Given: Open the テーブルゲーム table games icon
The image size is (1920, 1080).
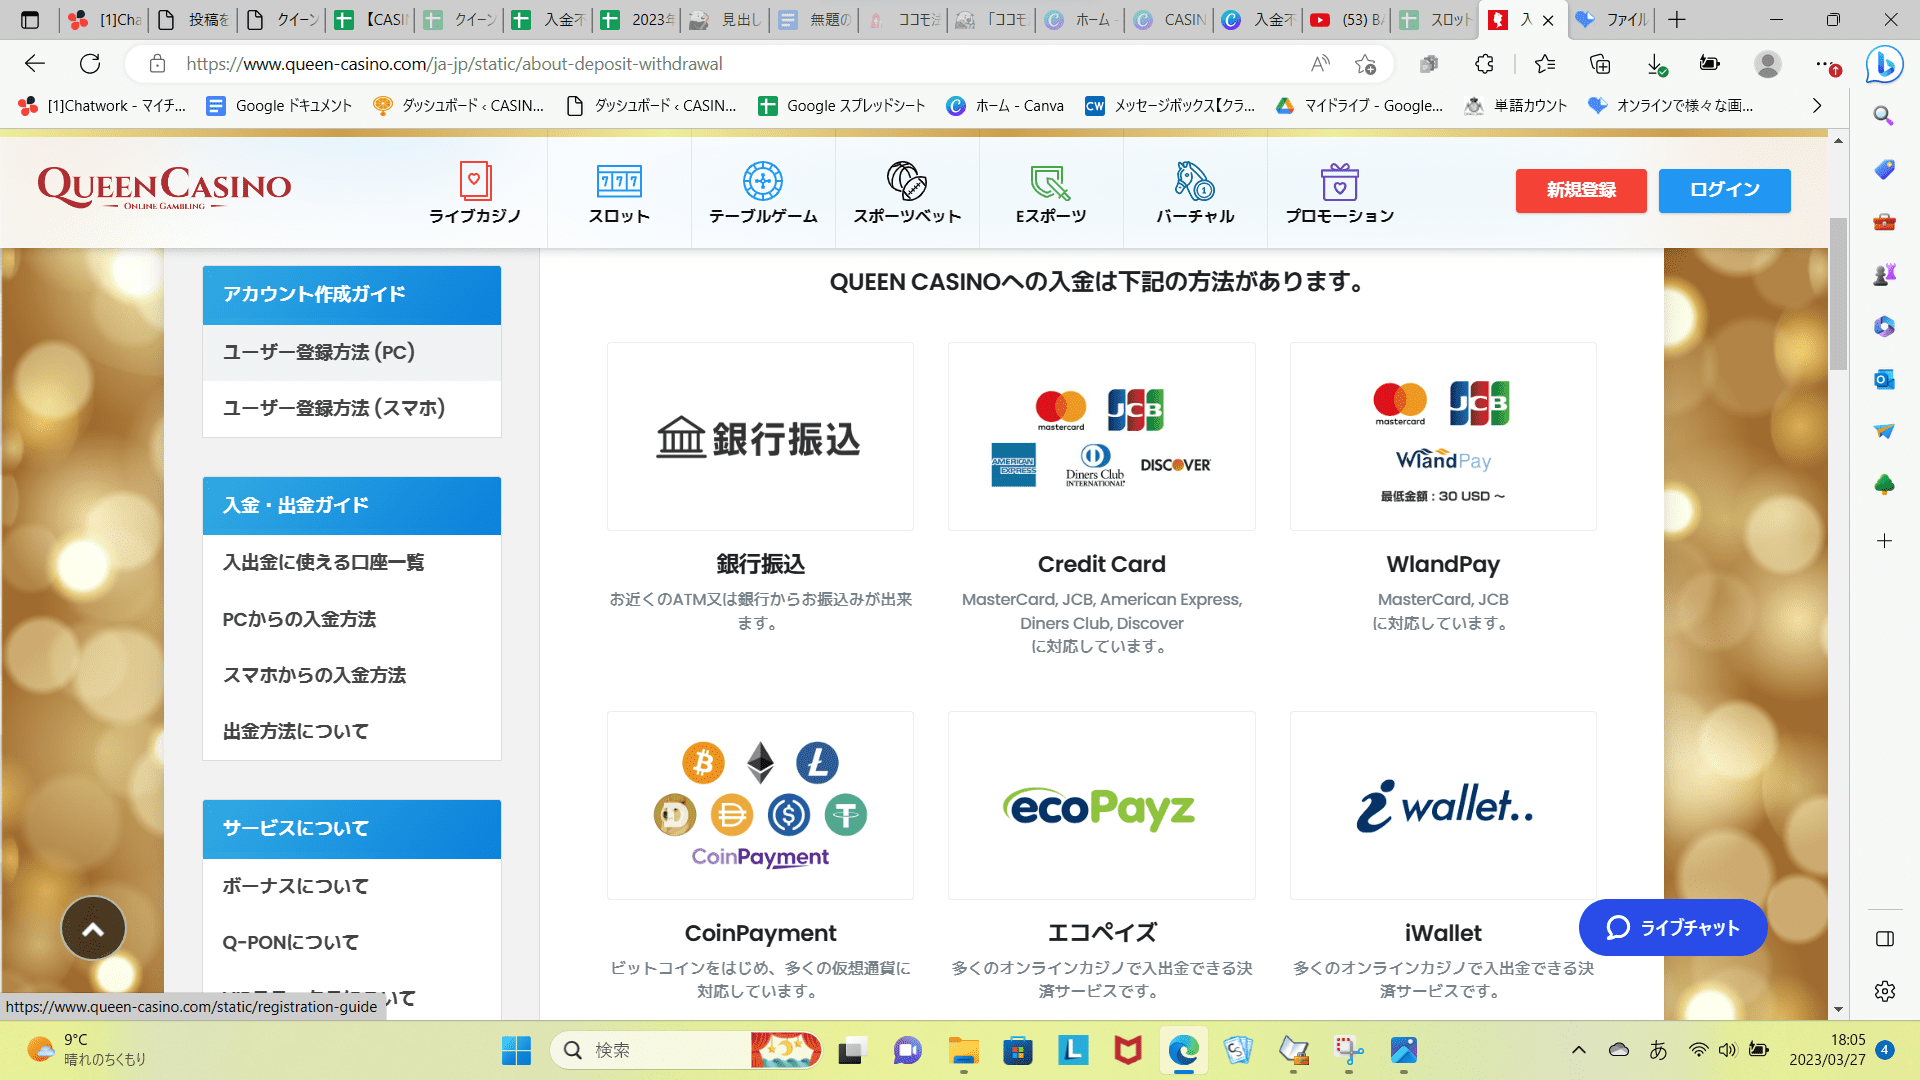Looking at the screenshot, I should point(763,193).
